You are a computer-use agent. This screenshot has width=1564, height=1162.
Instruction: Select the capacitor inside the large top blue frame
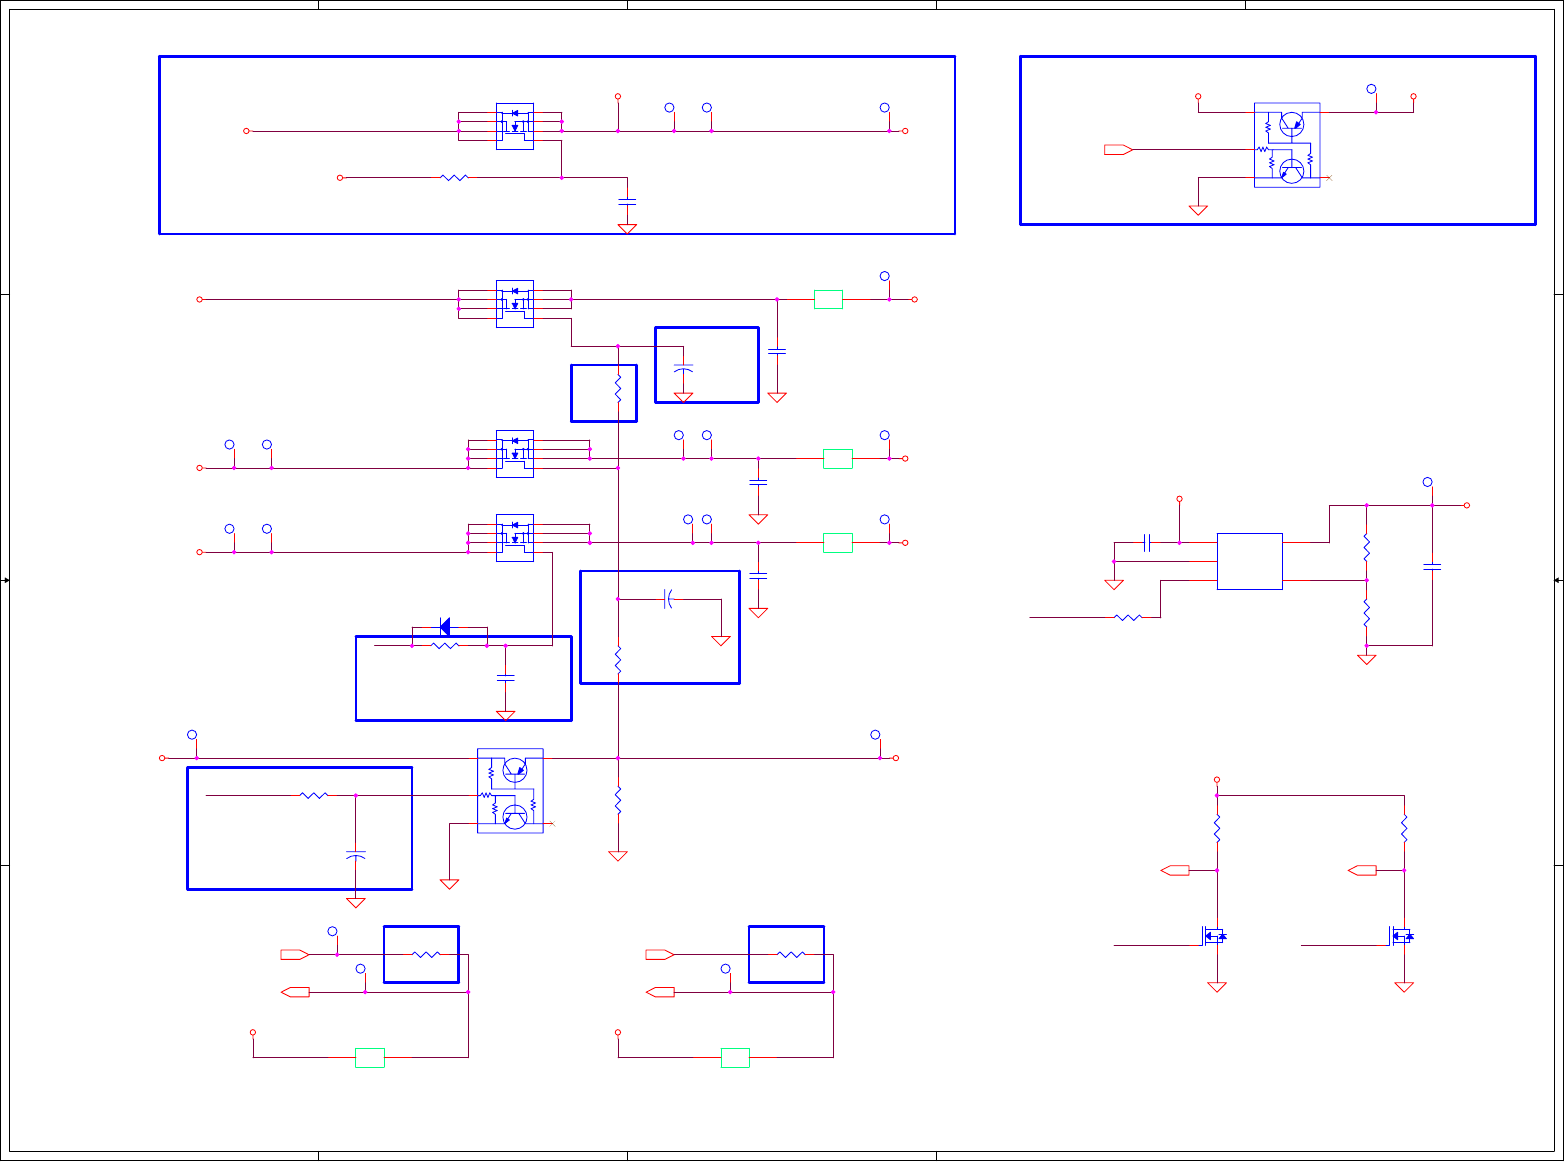(x=627, y=202)
